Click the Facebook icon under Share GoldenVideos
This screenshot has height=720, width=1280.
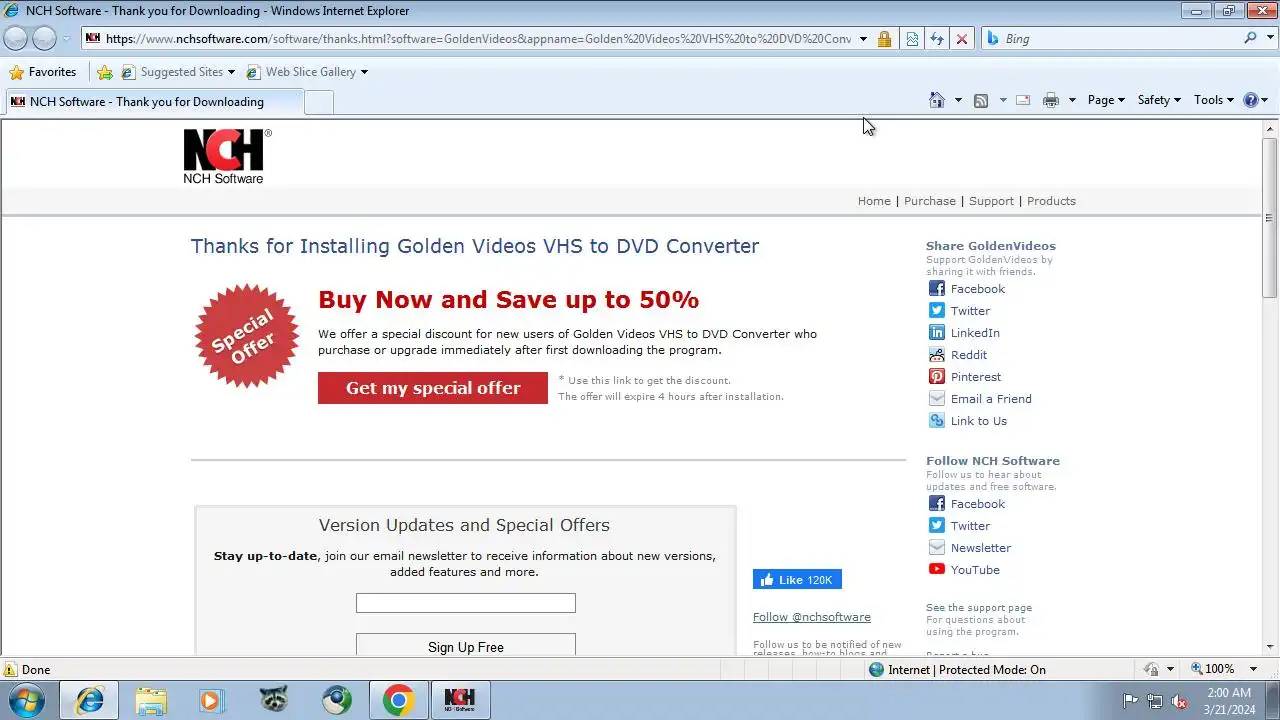pos(937,289)
